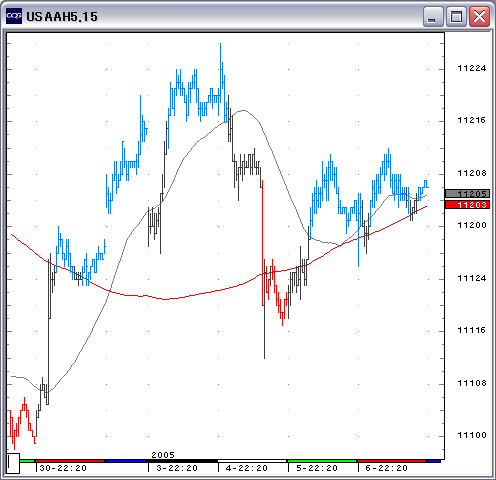Click the 11100 price scale label
The image size is (496, 480).
click(472, 435)
